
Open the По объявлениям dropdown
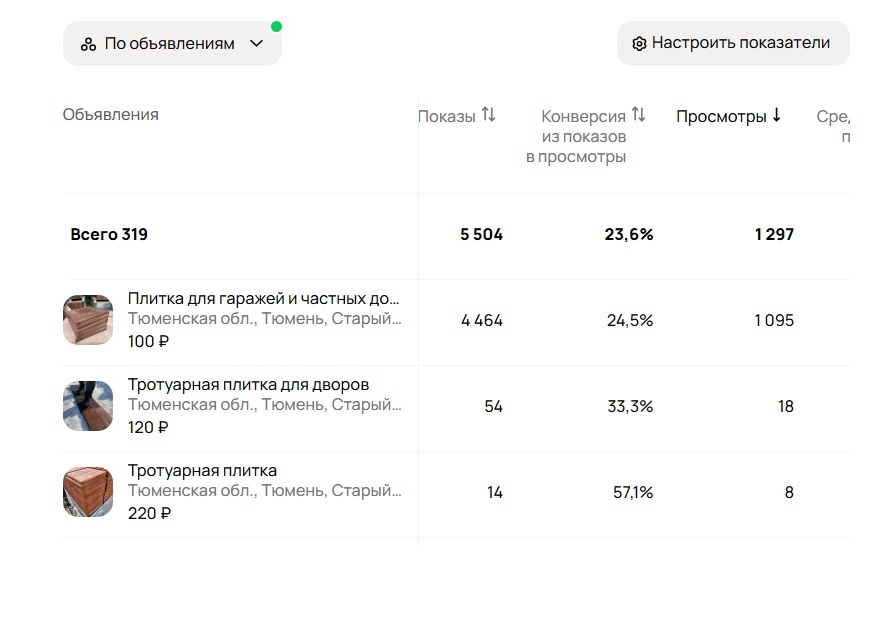pyautogui.click(x=171, y=43)
